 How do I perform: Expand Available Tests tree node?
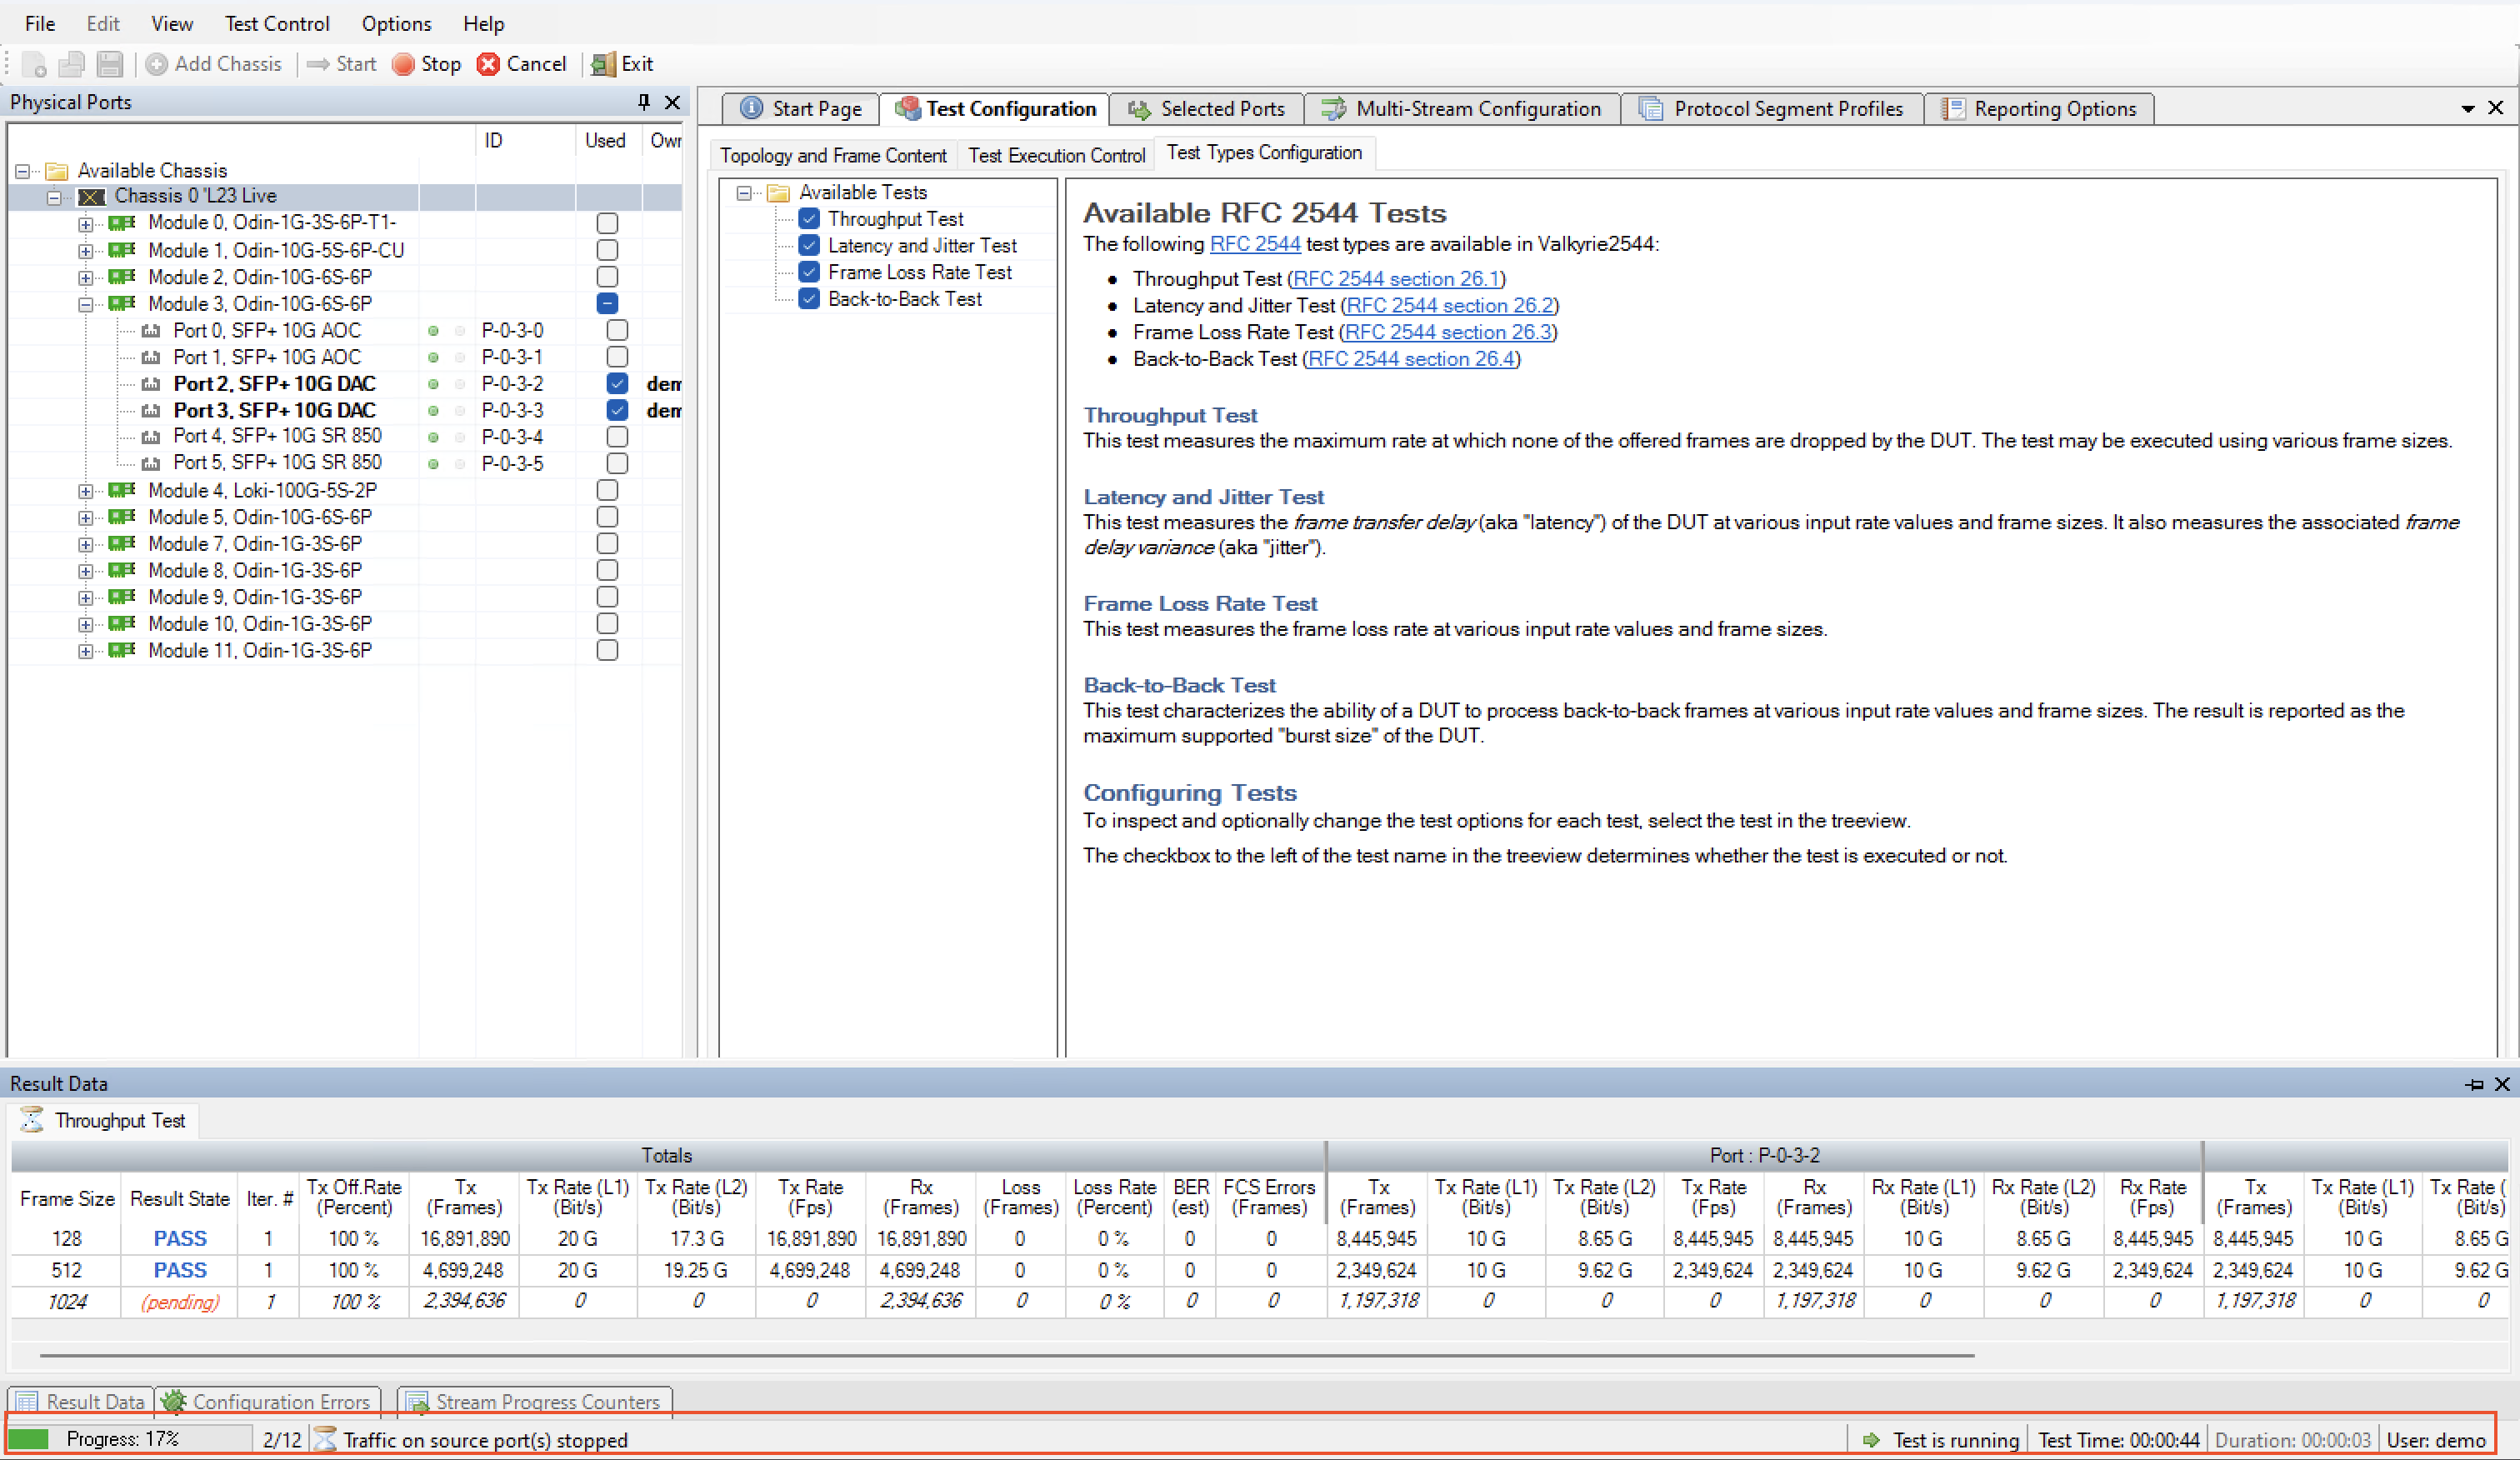click(738, 191)
